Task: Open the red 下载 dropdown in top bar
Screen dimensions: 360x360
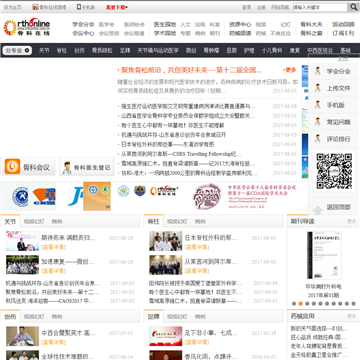Action: pos(117,7)
